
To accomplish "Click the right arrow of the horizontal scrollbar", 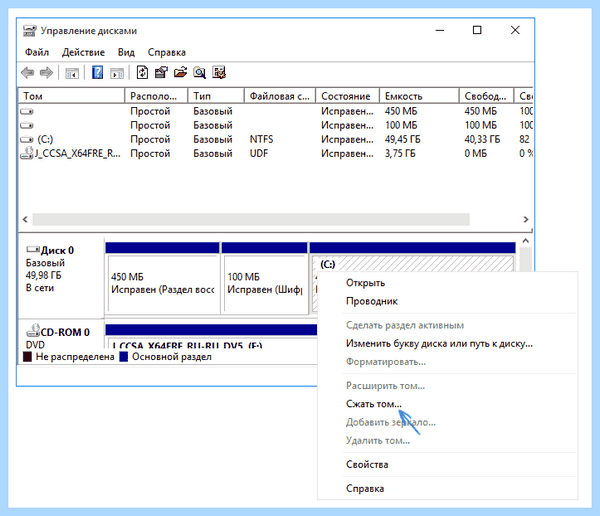I will tap(526, 219).
